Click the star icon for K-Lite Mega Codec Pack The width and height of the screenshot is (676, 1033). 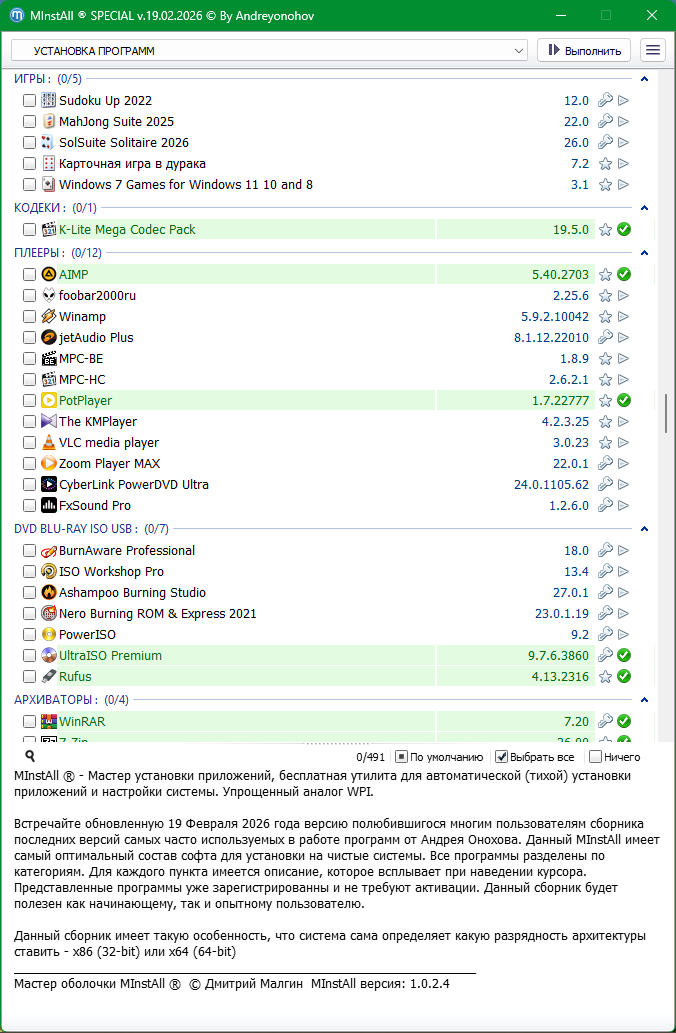(x=605, y=230)
